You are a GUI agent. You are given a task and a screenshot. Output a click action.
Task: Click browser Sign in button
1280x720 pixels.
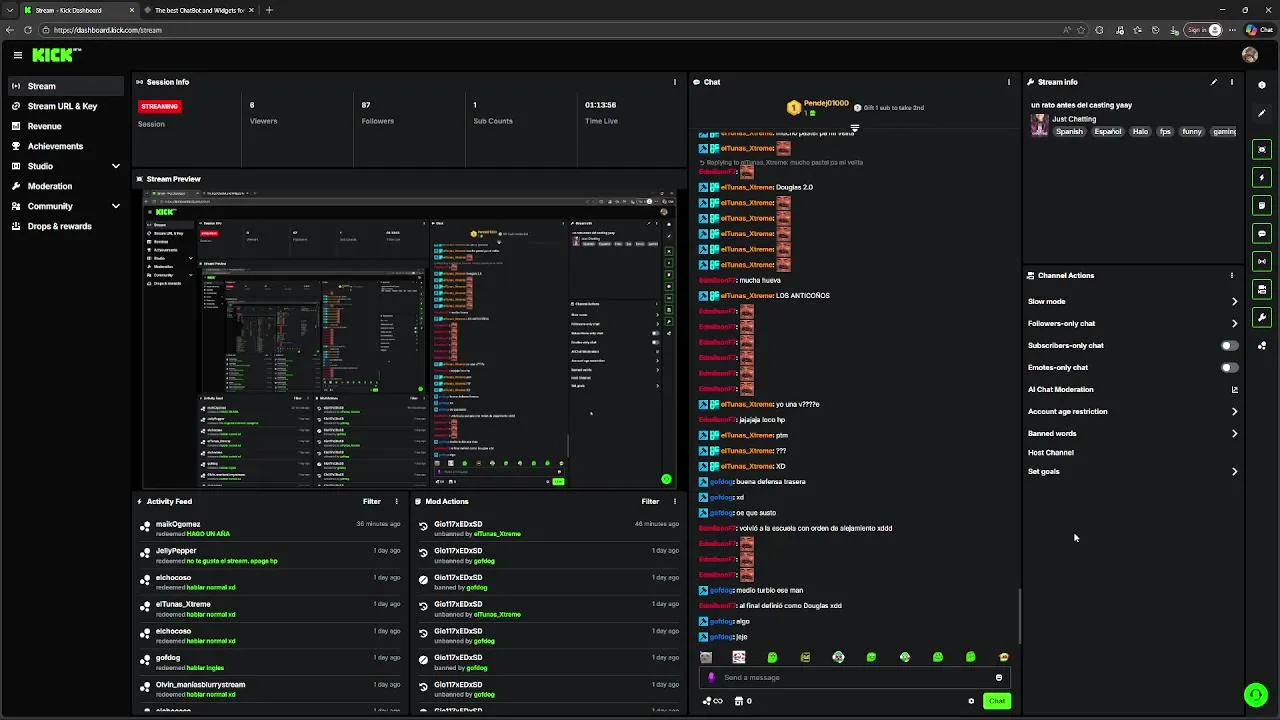1203,30
